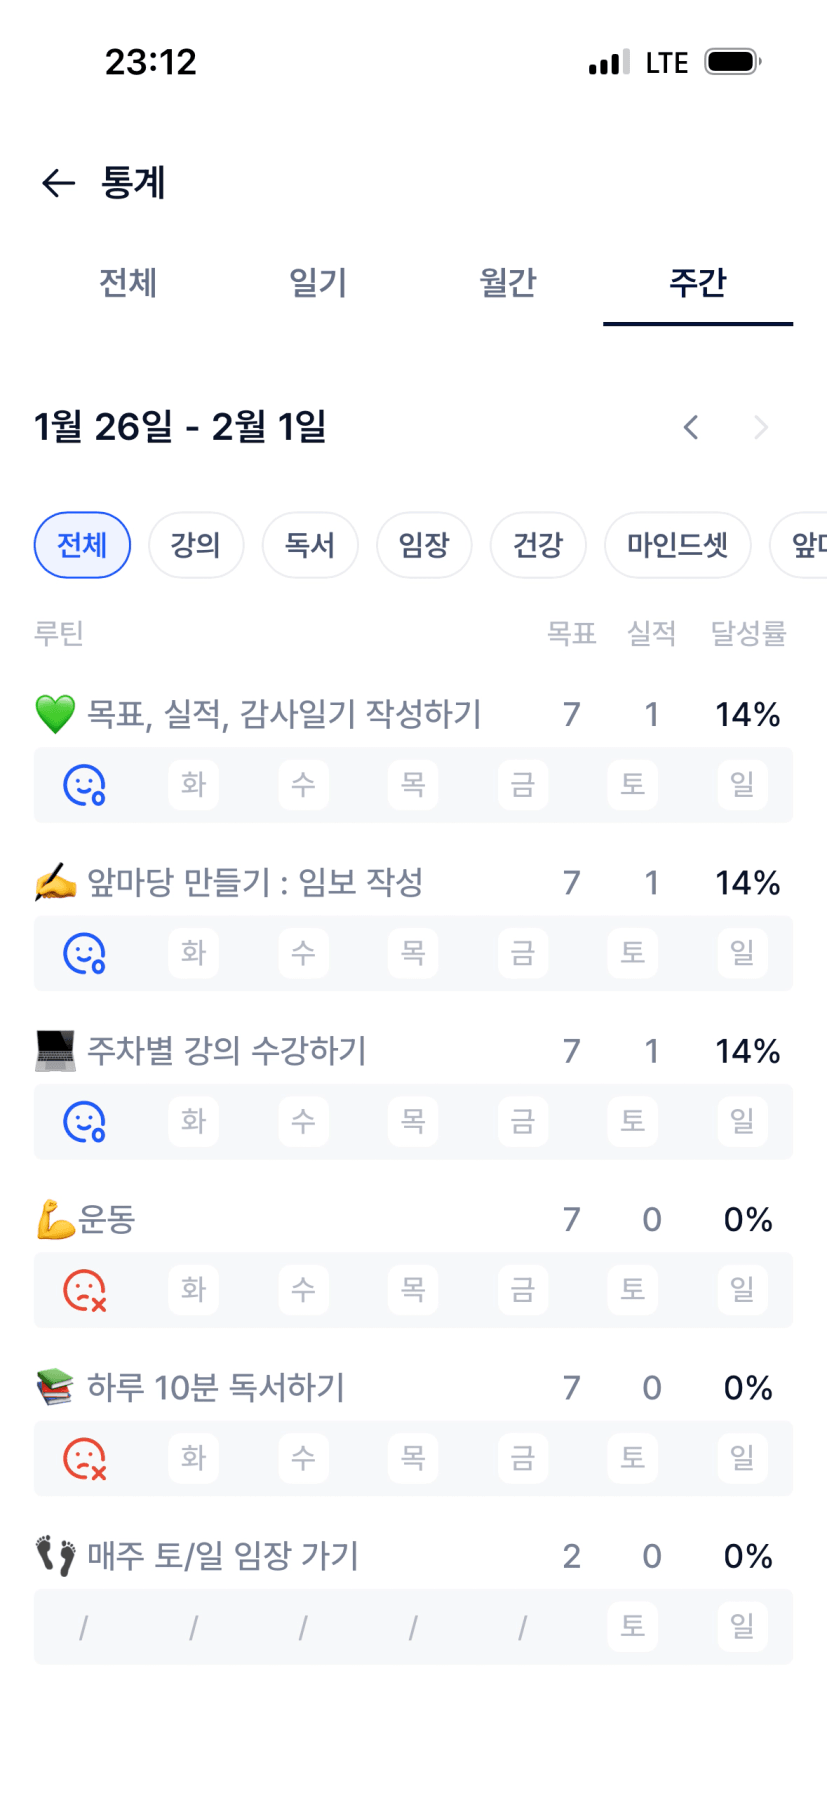Go to the next week with right chevron

click(761, 428)
